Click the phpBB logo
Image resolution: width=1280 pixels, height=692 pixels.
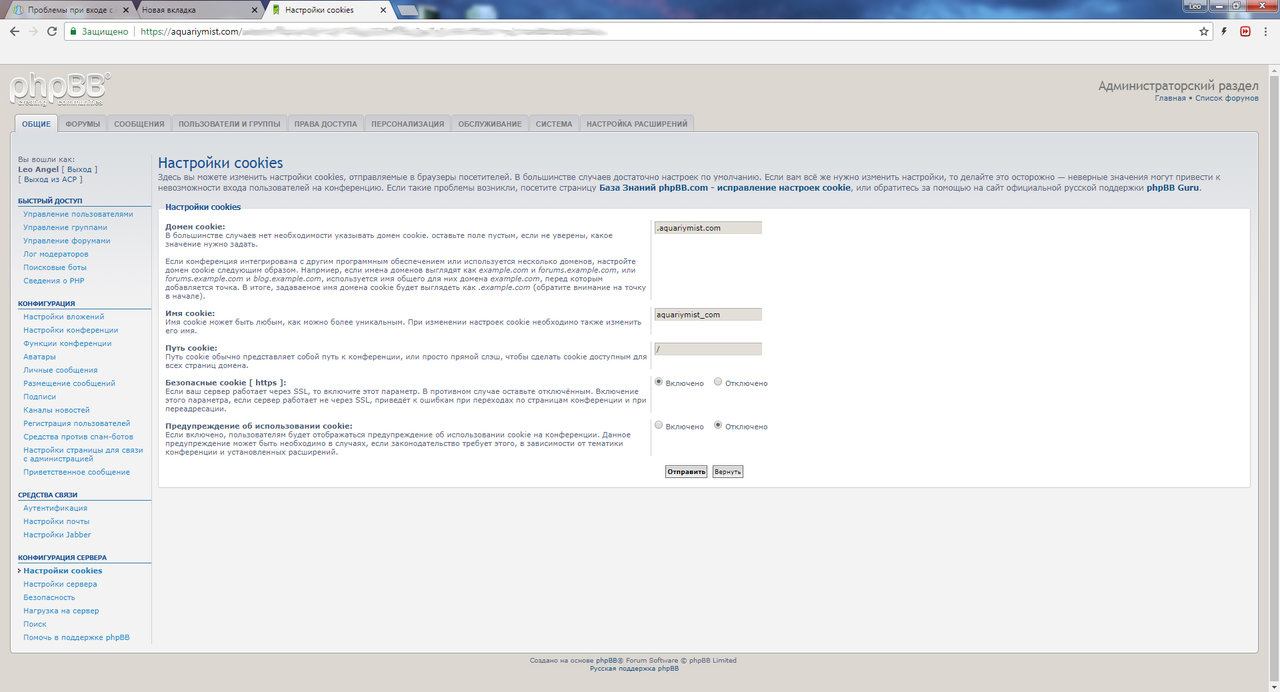[60, 90]
